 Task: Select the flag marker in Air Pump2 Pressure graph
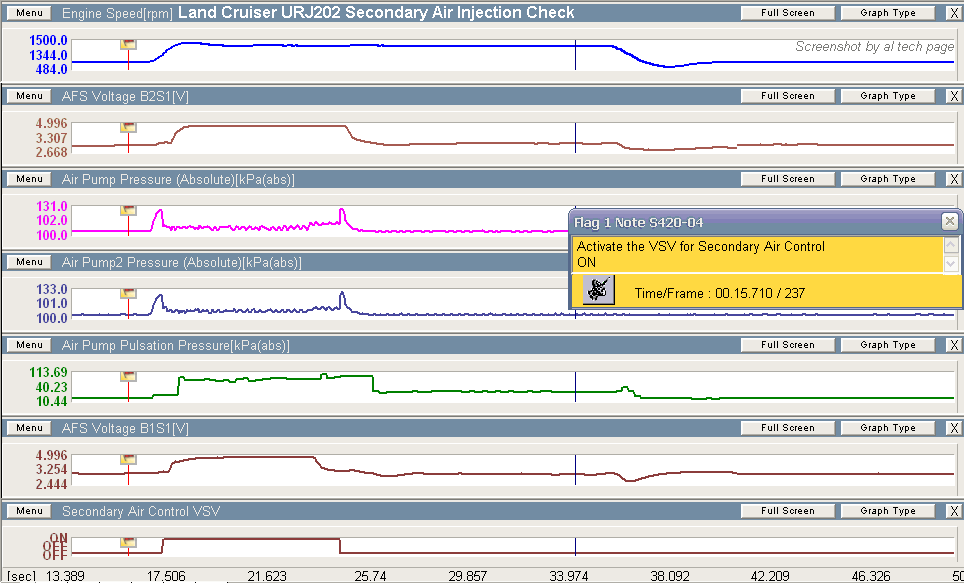point(128,293)
